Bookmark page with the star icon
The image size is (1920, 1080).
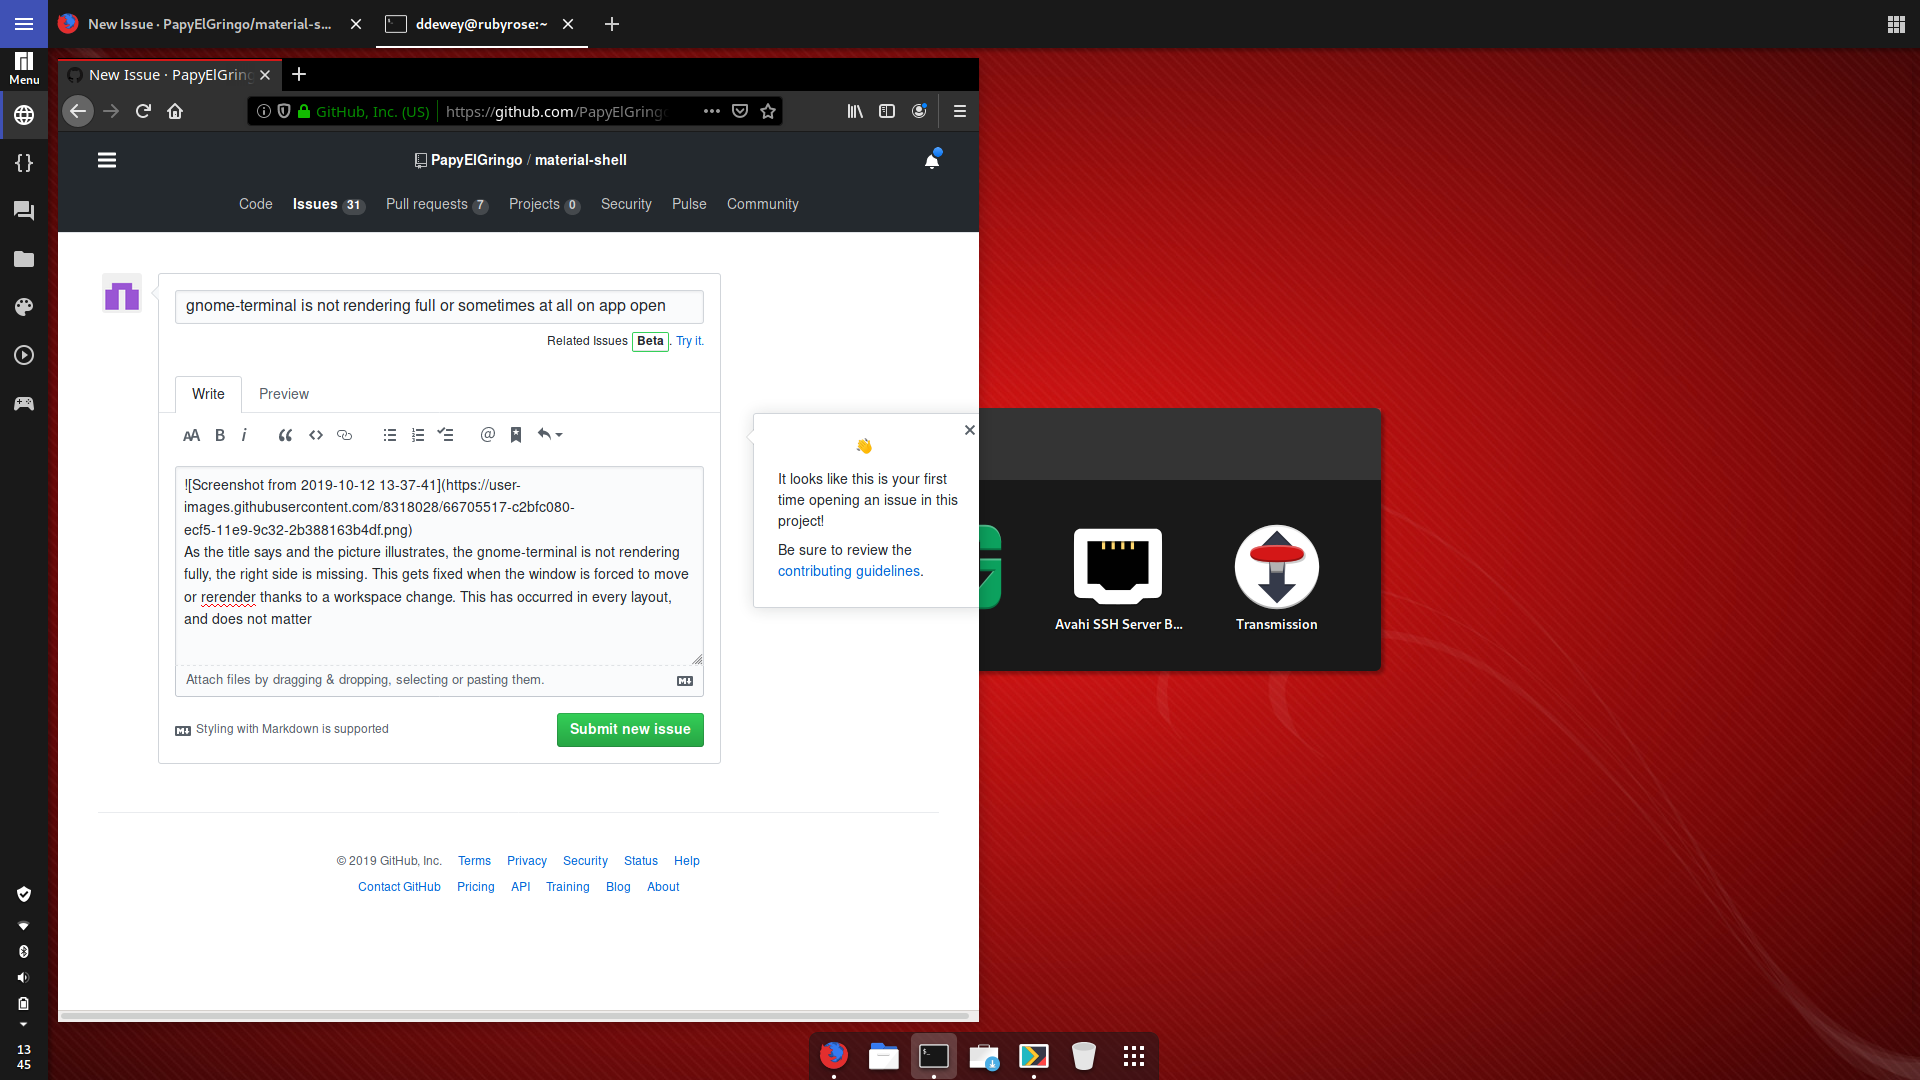coord(768,111)
